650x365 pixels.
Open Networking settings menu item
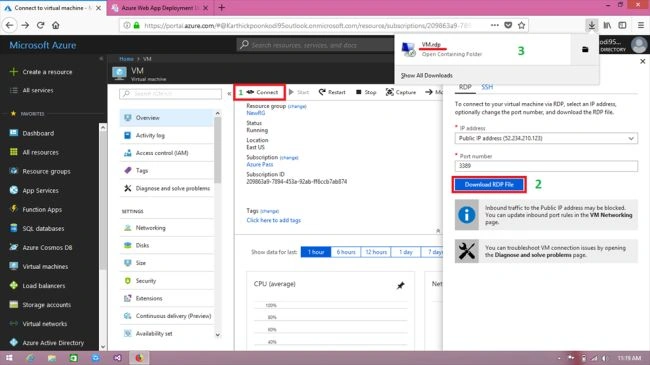pyautogui.click(x=167, y=228)
